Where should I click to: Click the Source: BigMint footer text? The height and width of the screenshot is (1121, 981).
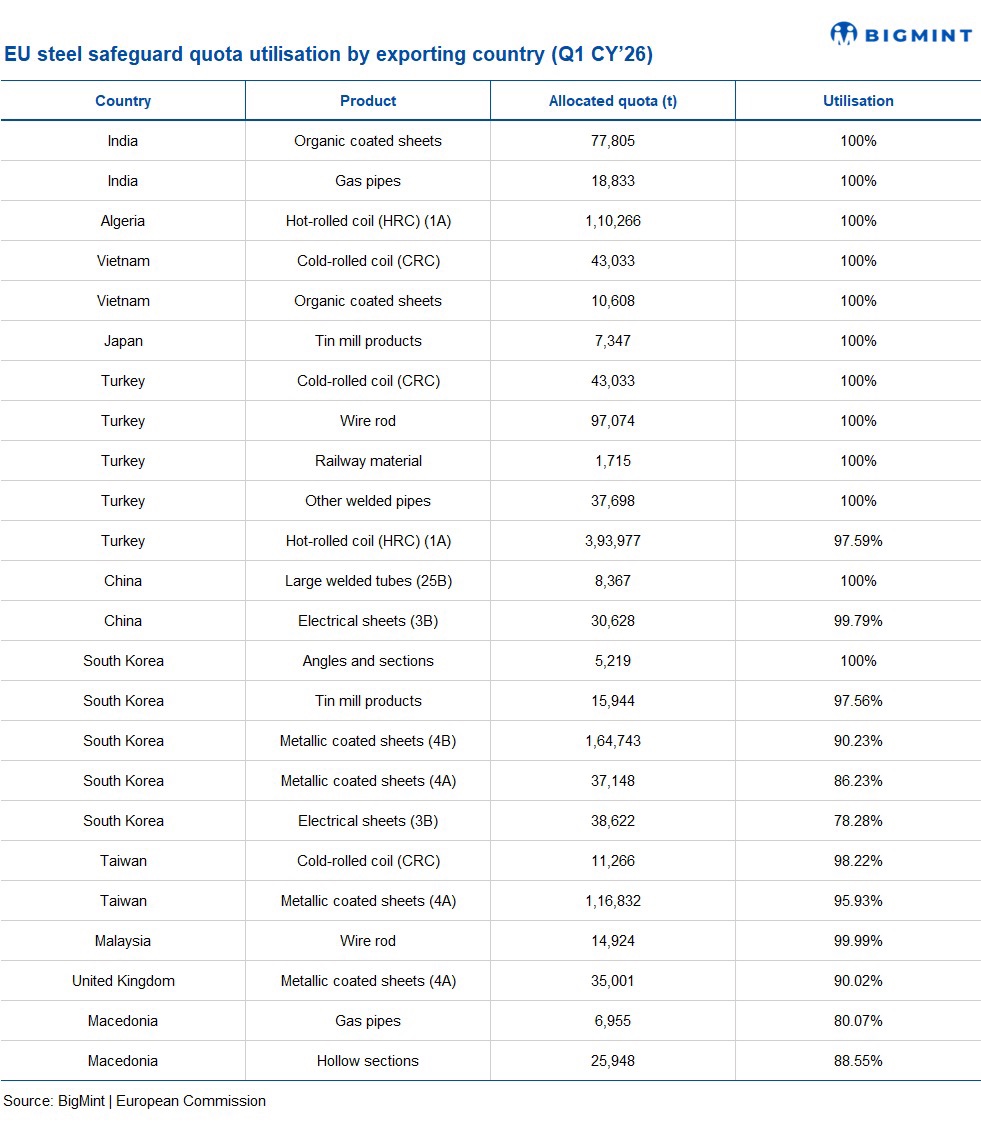135,1101
